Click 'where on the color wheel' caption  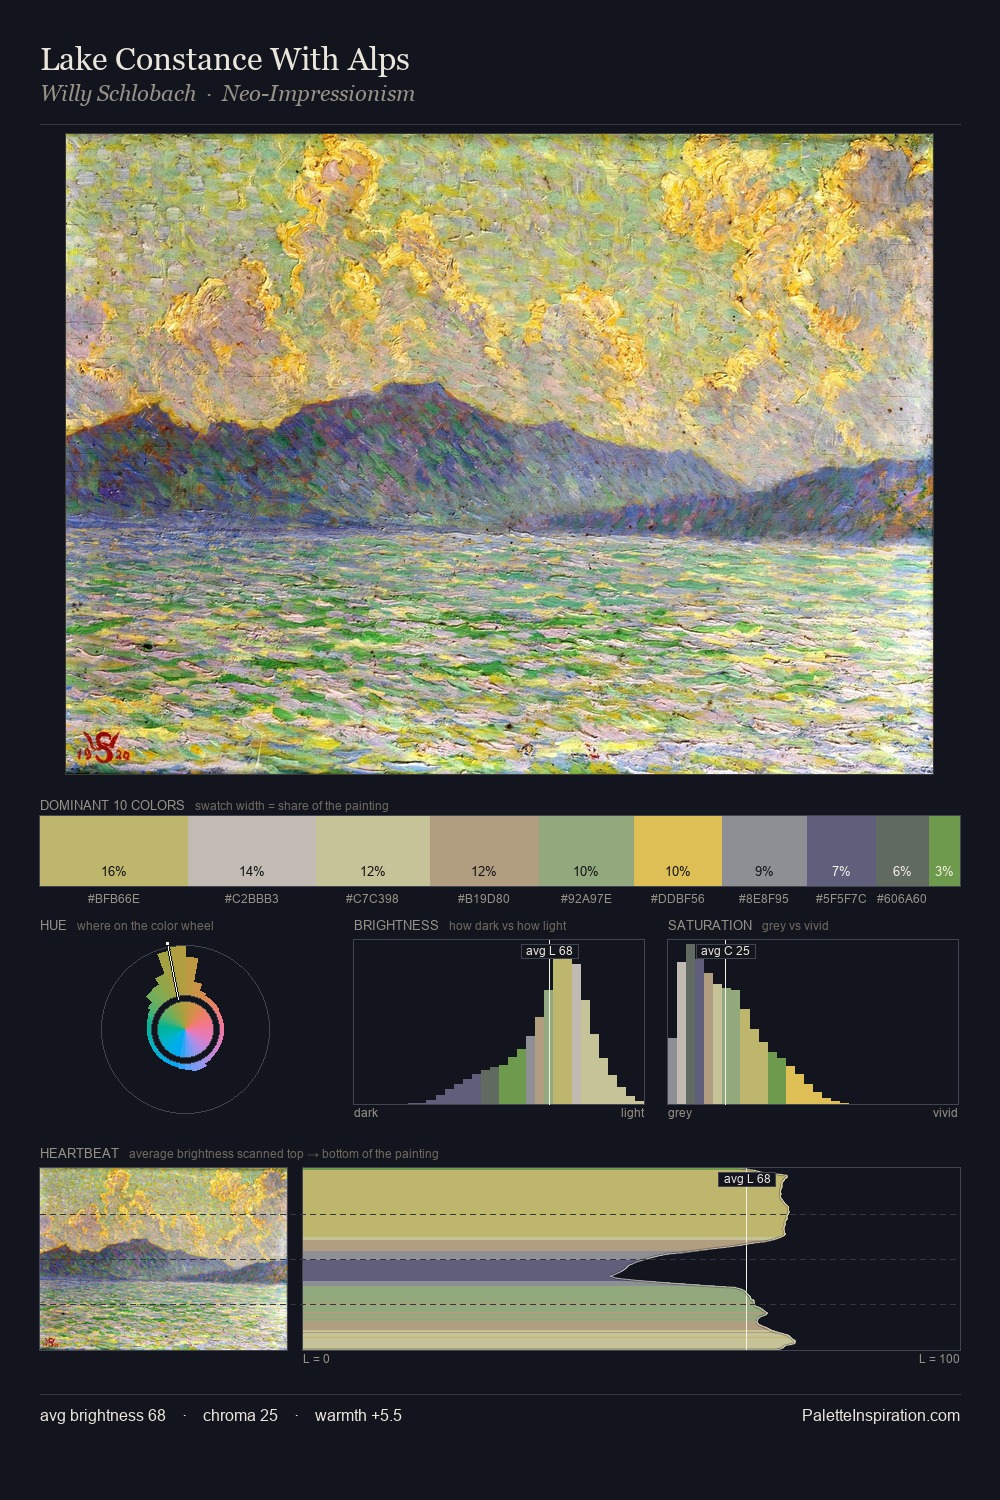[x=145, y=926]
